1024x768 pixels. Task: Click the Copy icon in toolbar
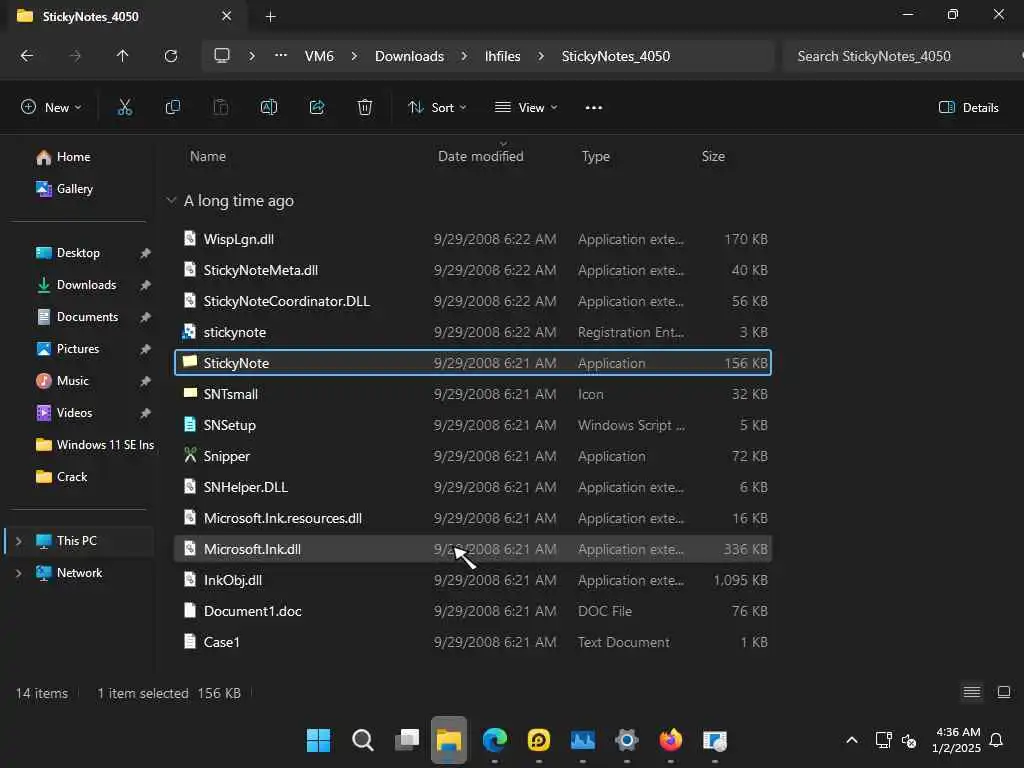point(172,108)
